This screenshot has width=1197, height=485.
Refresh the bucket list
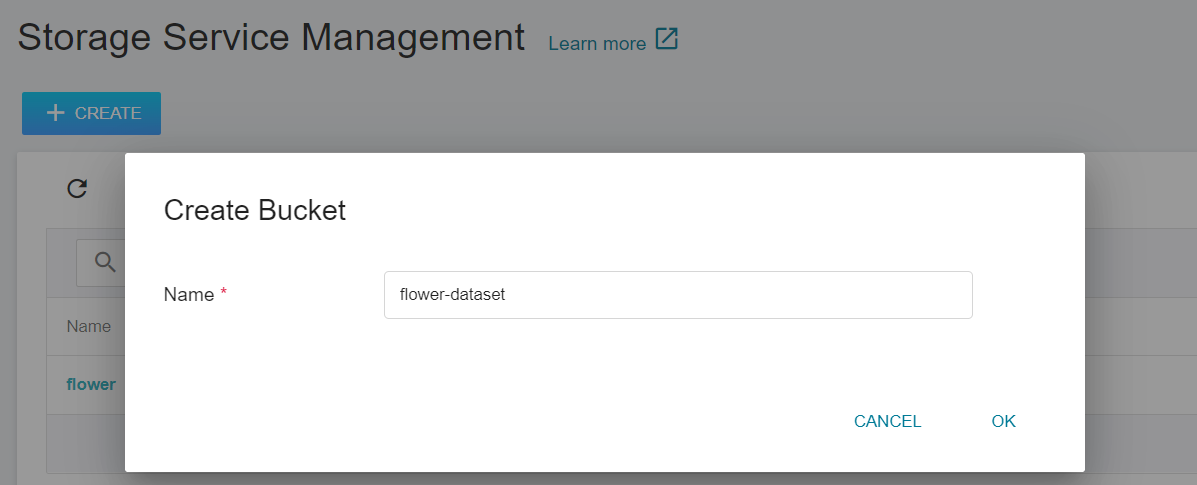point(77,188)
